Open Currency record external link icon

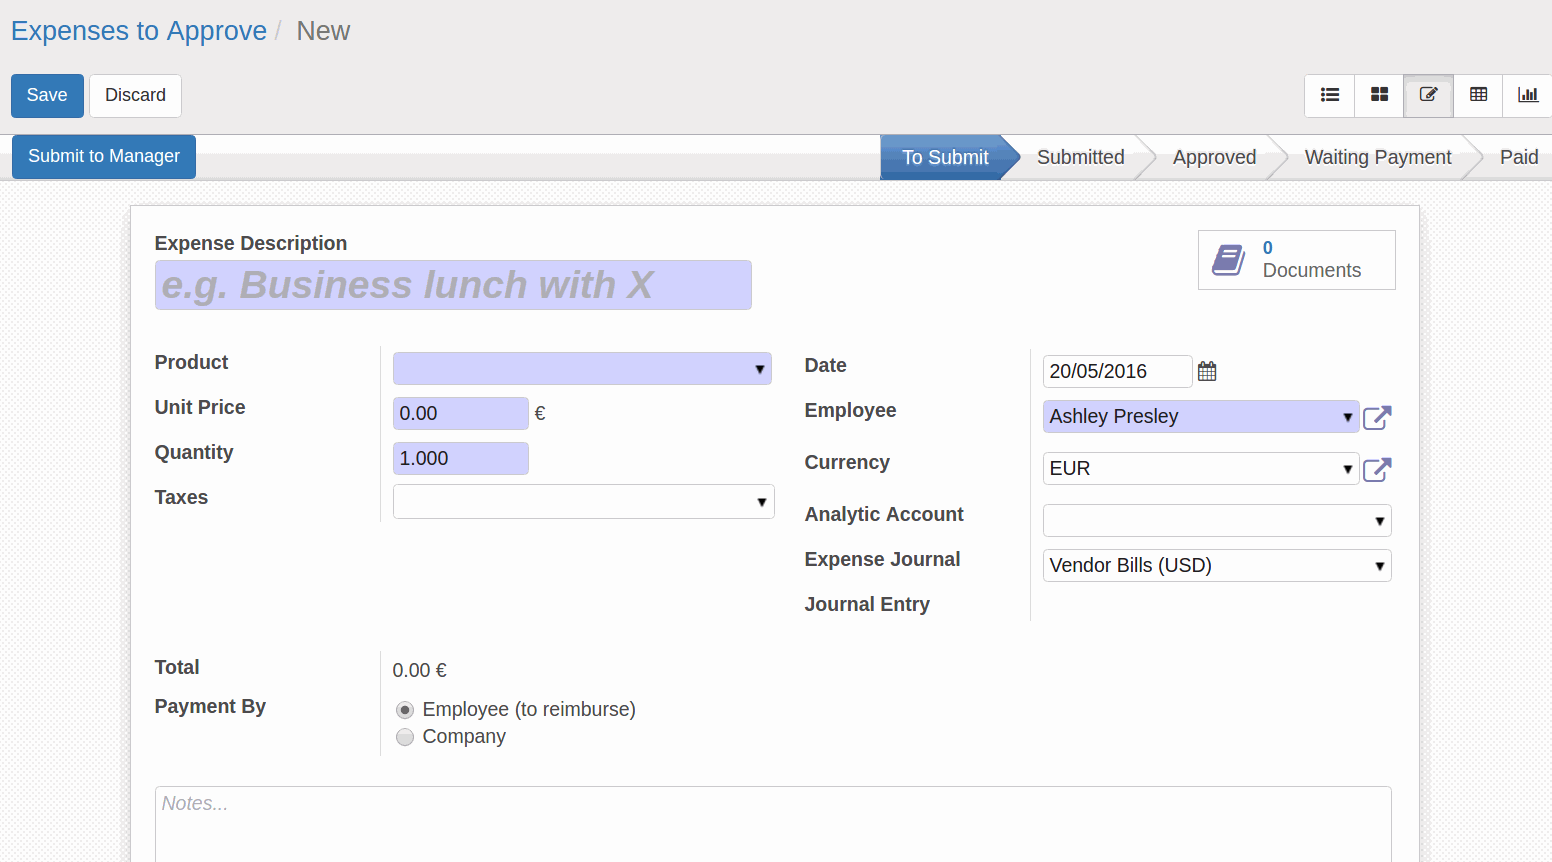pyautogui.click(x=1377, y=469)
